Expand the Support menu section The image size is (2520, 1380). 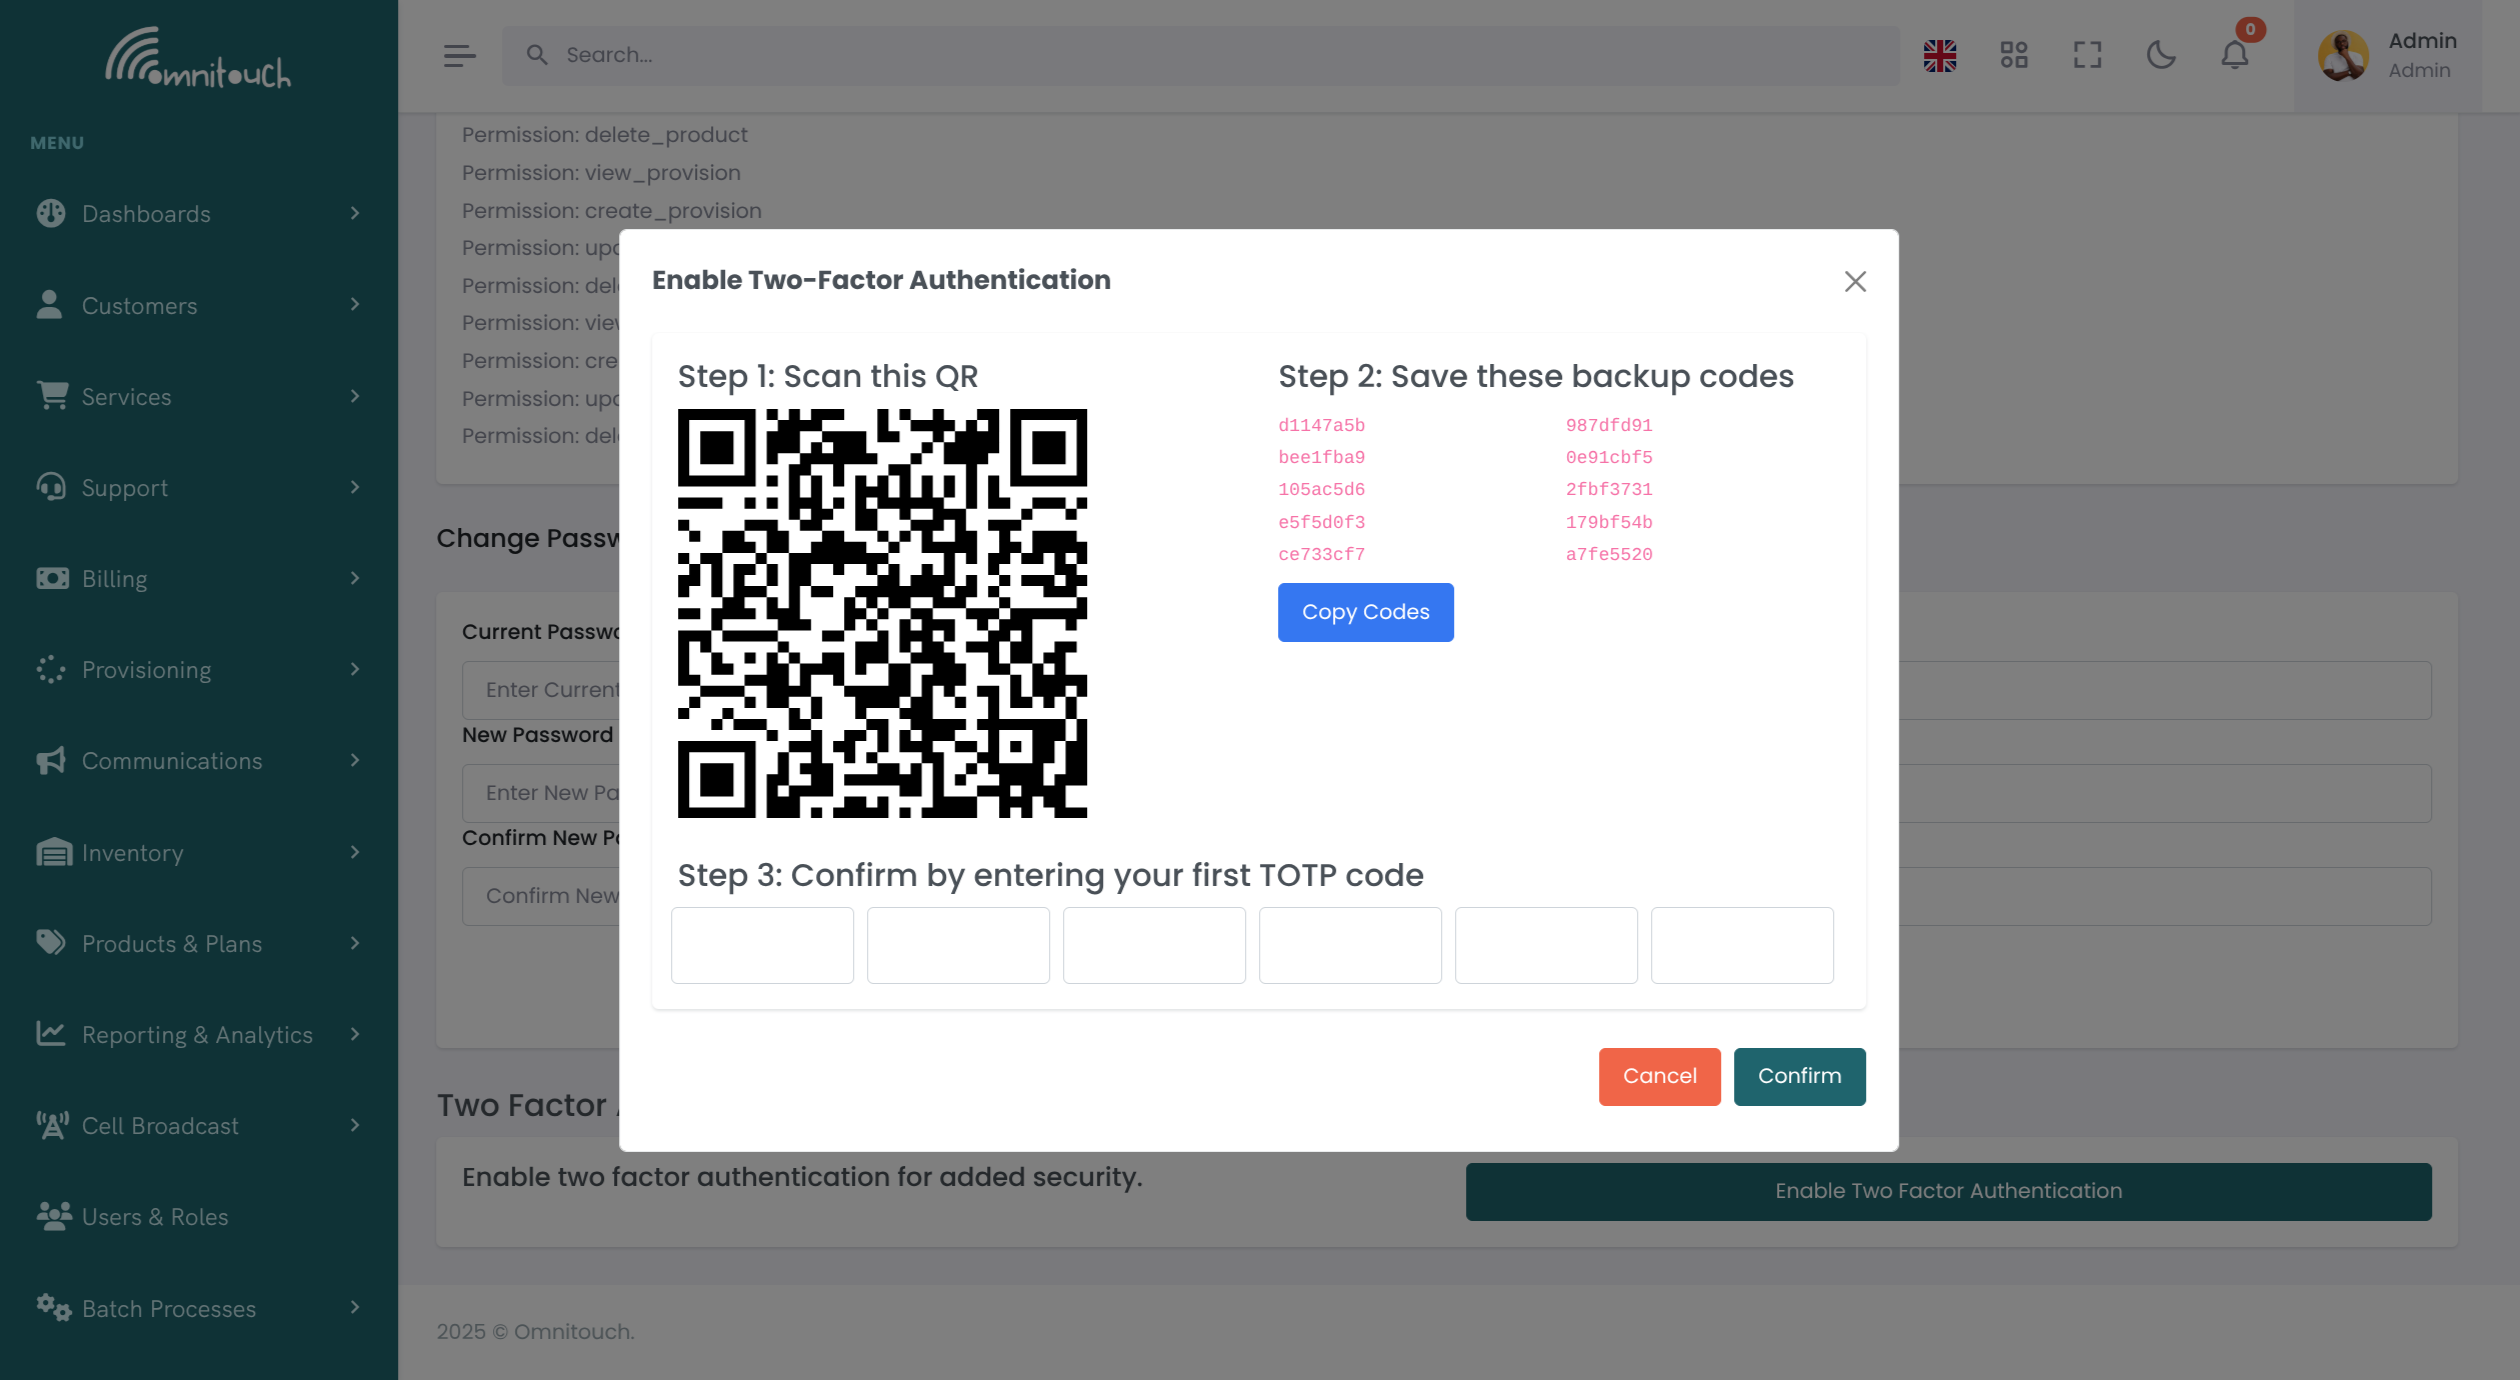pyautogui.click(x=355, y=487)
